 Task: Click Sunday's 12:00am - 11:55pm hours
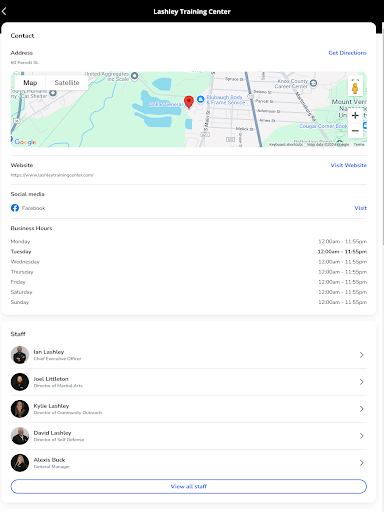pyautogui.click(x=343, y=302)
